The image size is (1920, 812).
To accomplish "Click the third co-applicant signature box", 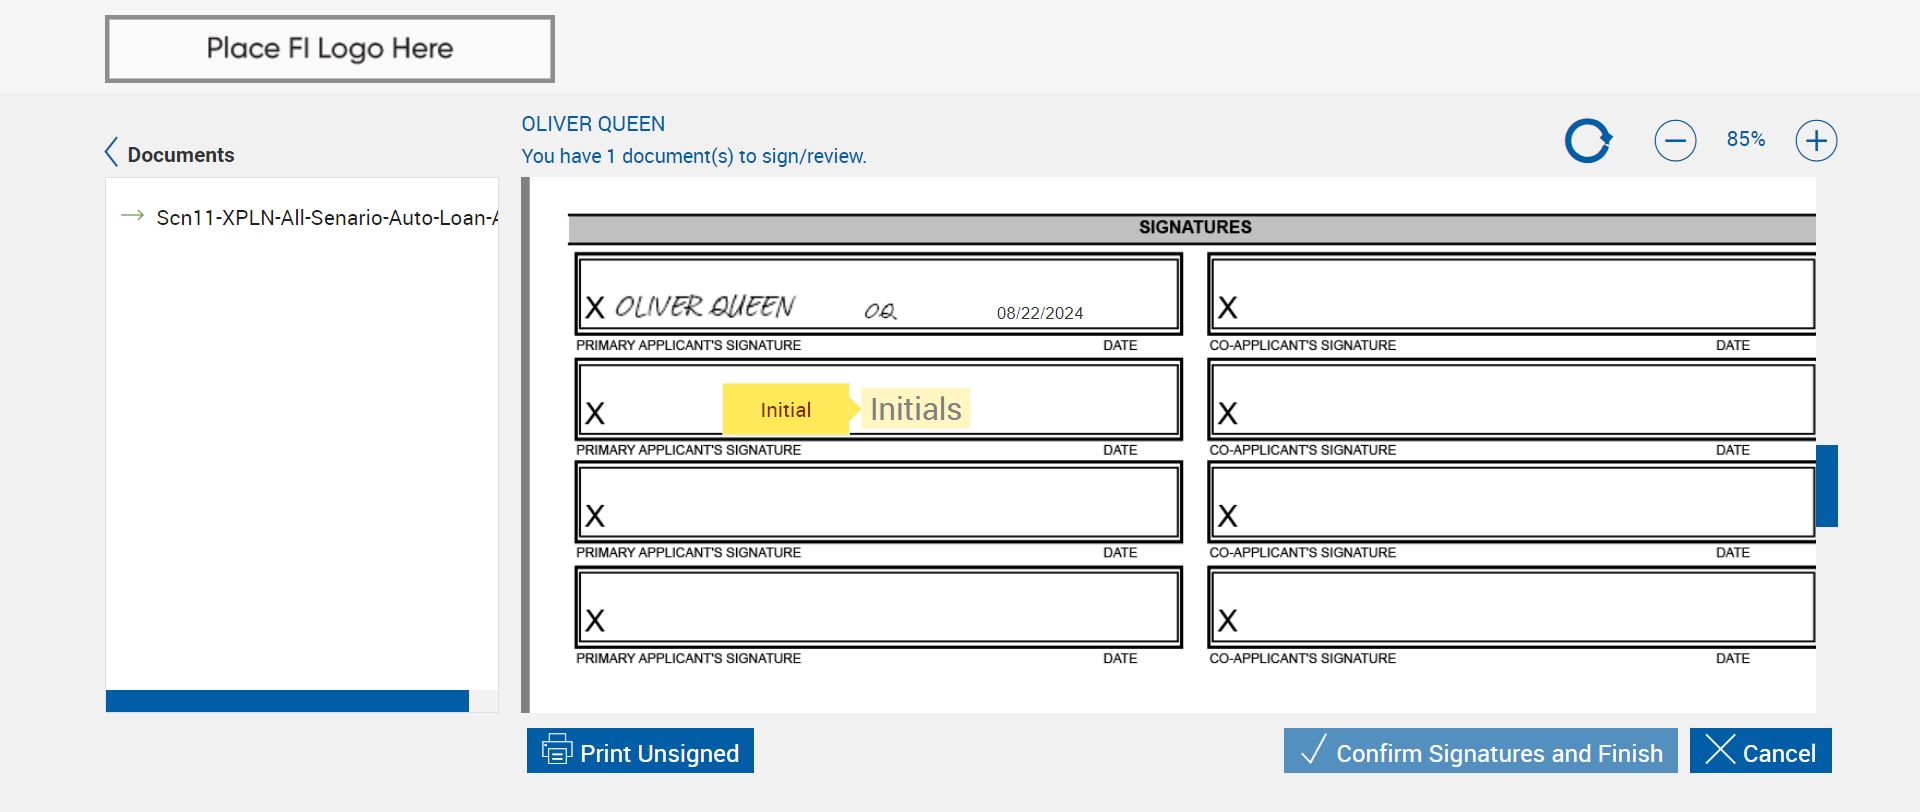I will point(1511,502).
